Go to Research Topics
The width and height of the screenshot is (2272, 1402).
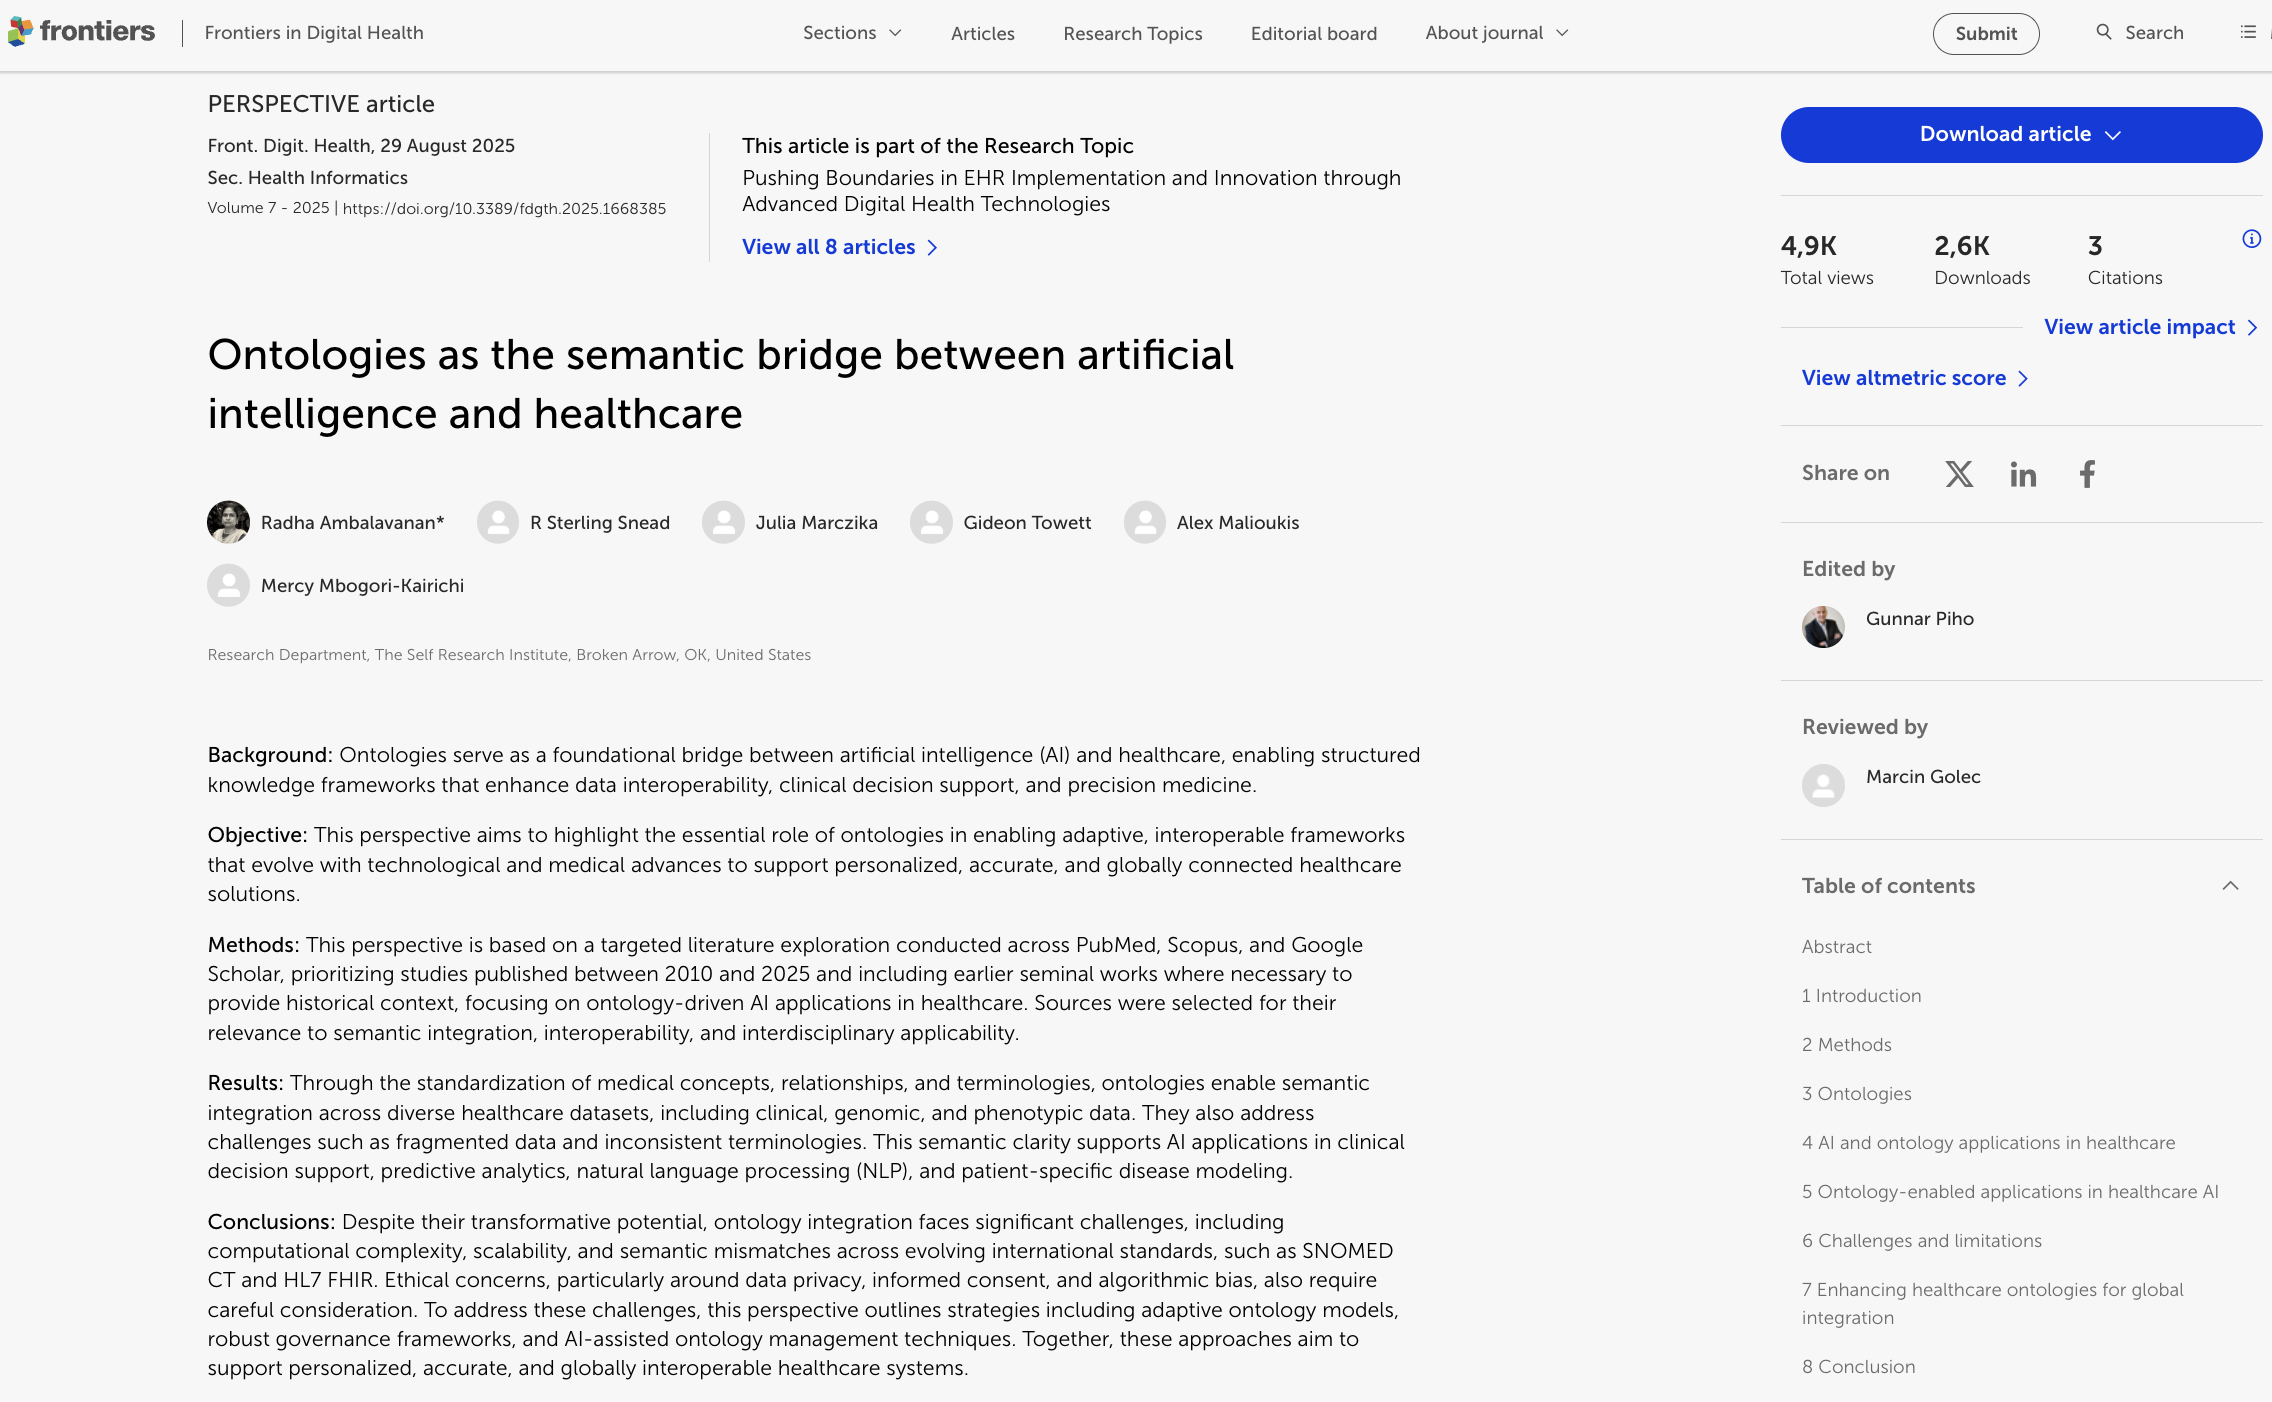pyautogui.click(x=1132, y=34)
